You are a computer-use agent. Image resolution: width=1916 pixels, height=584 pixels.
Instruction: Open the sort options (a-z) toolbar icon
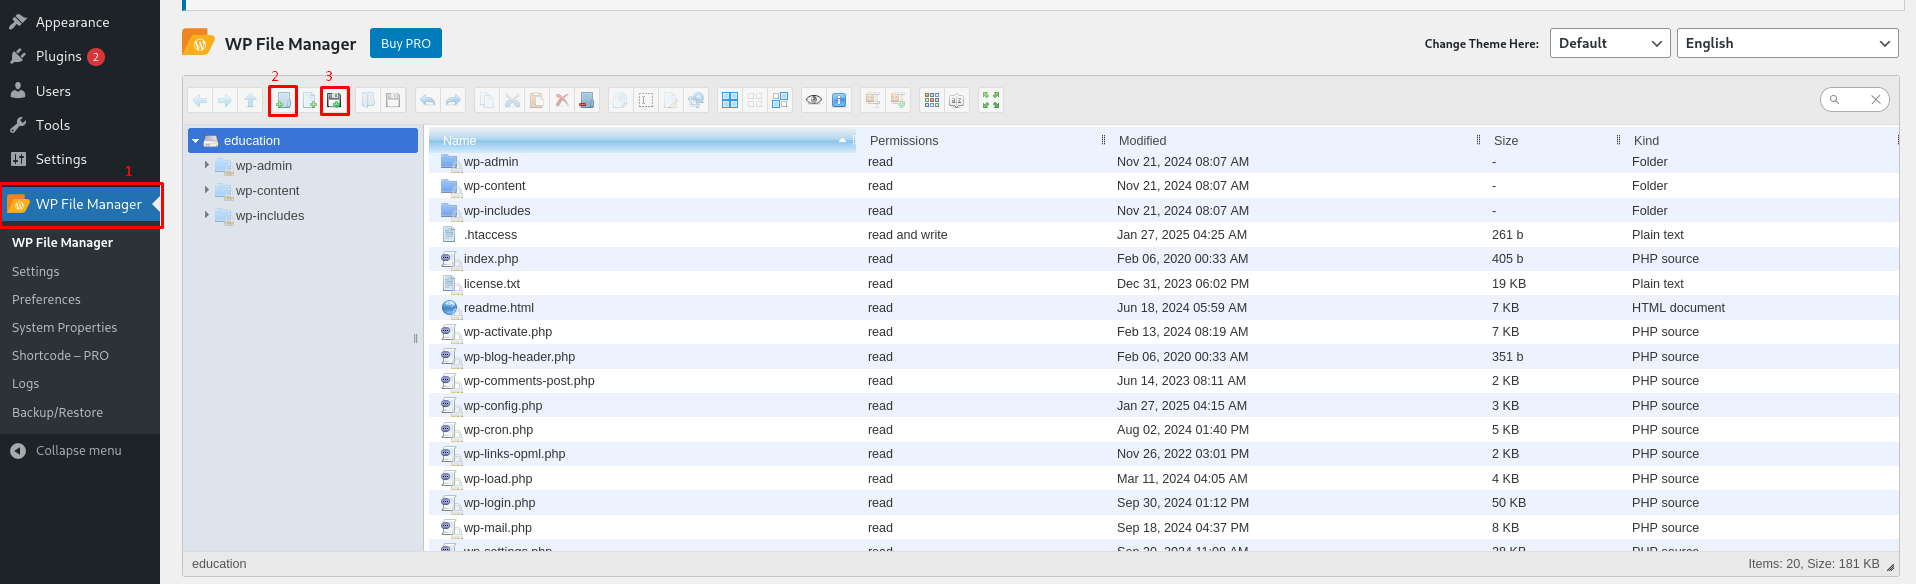[957, 100]
